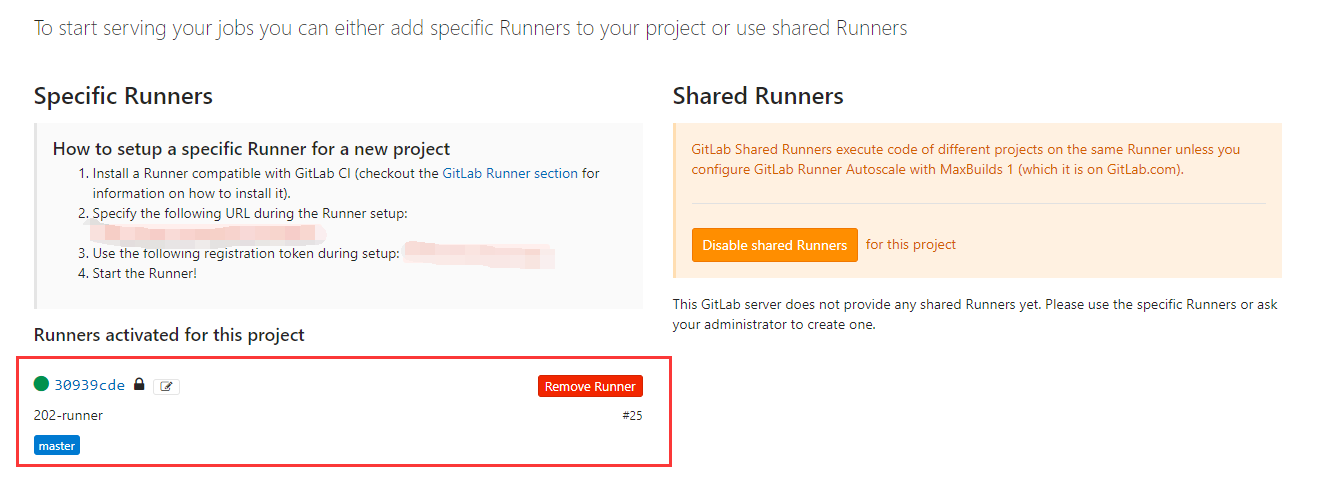
Task: Click Runners activated for this project heading
Action: pyautogui.click(x=169, y=335)
